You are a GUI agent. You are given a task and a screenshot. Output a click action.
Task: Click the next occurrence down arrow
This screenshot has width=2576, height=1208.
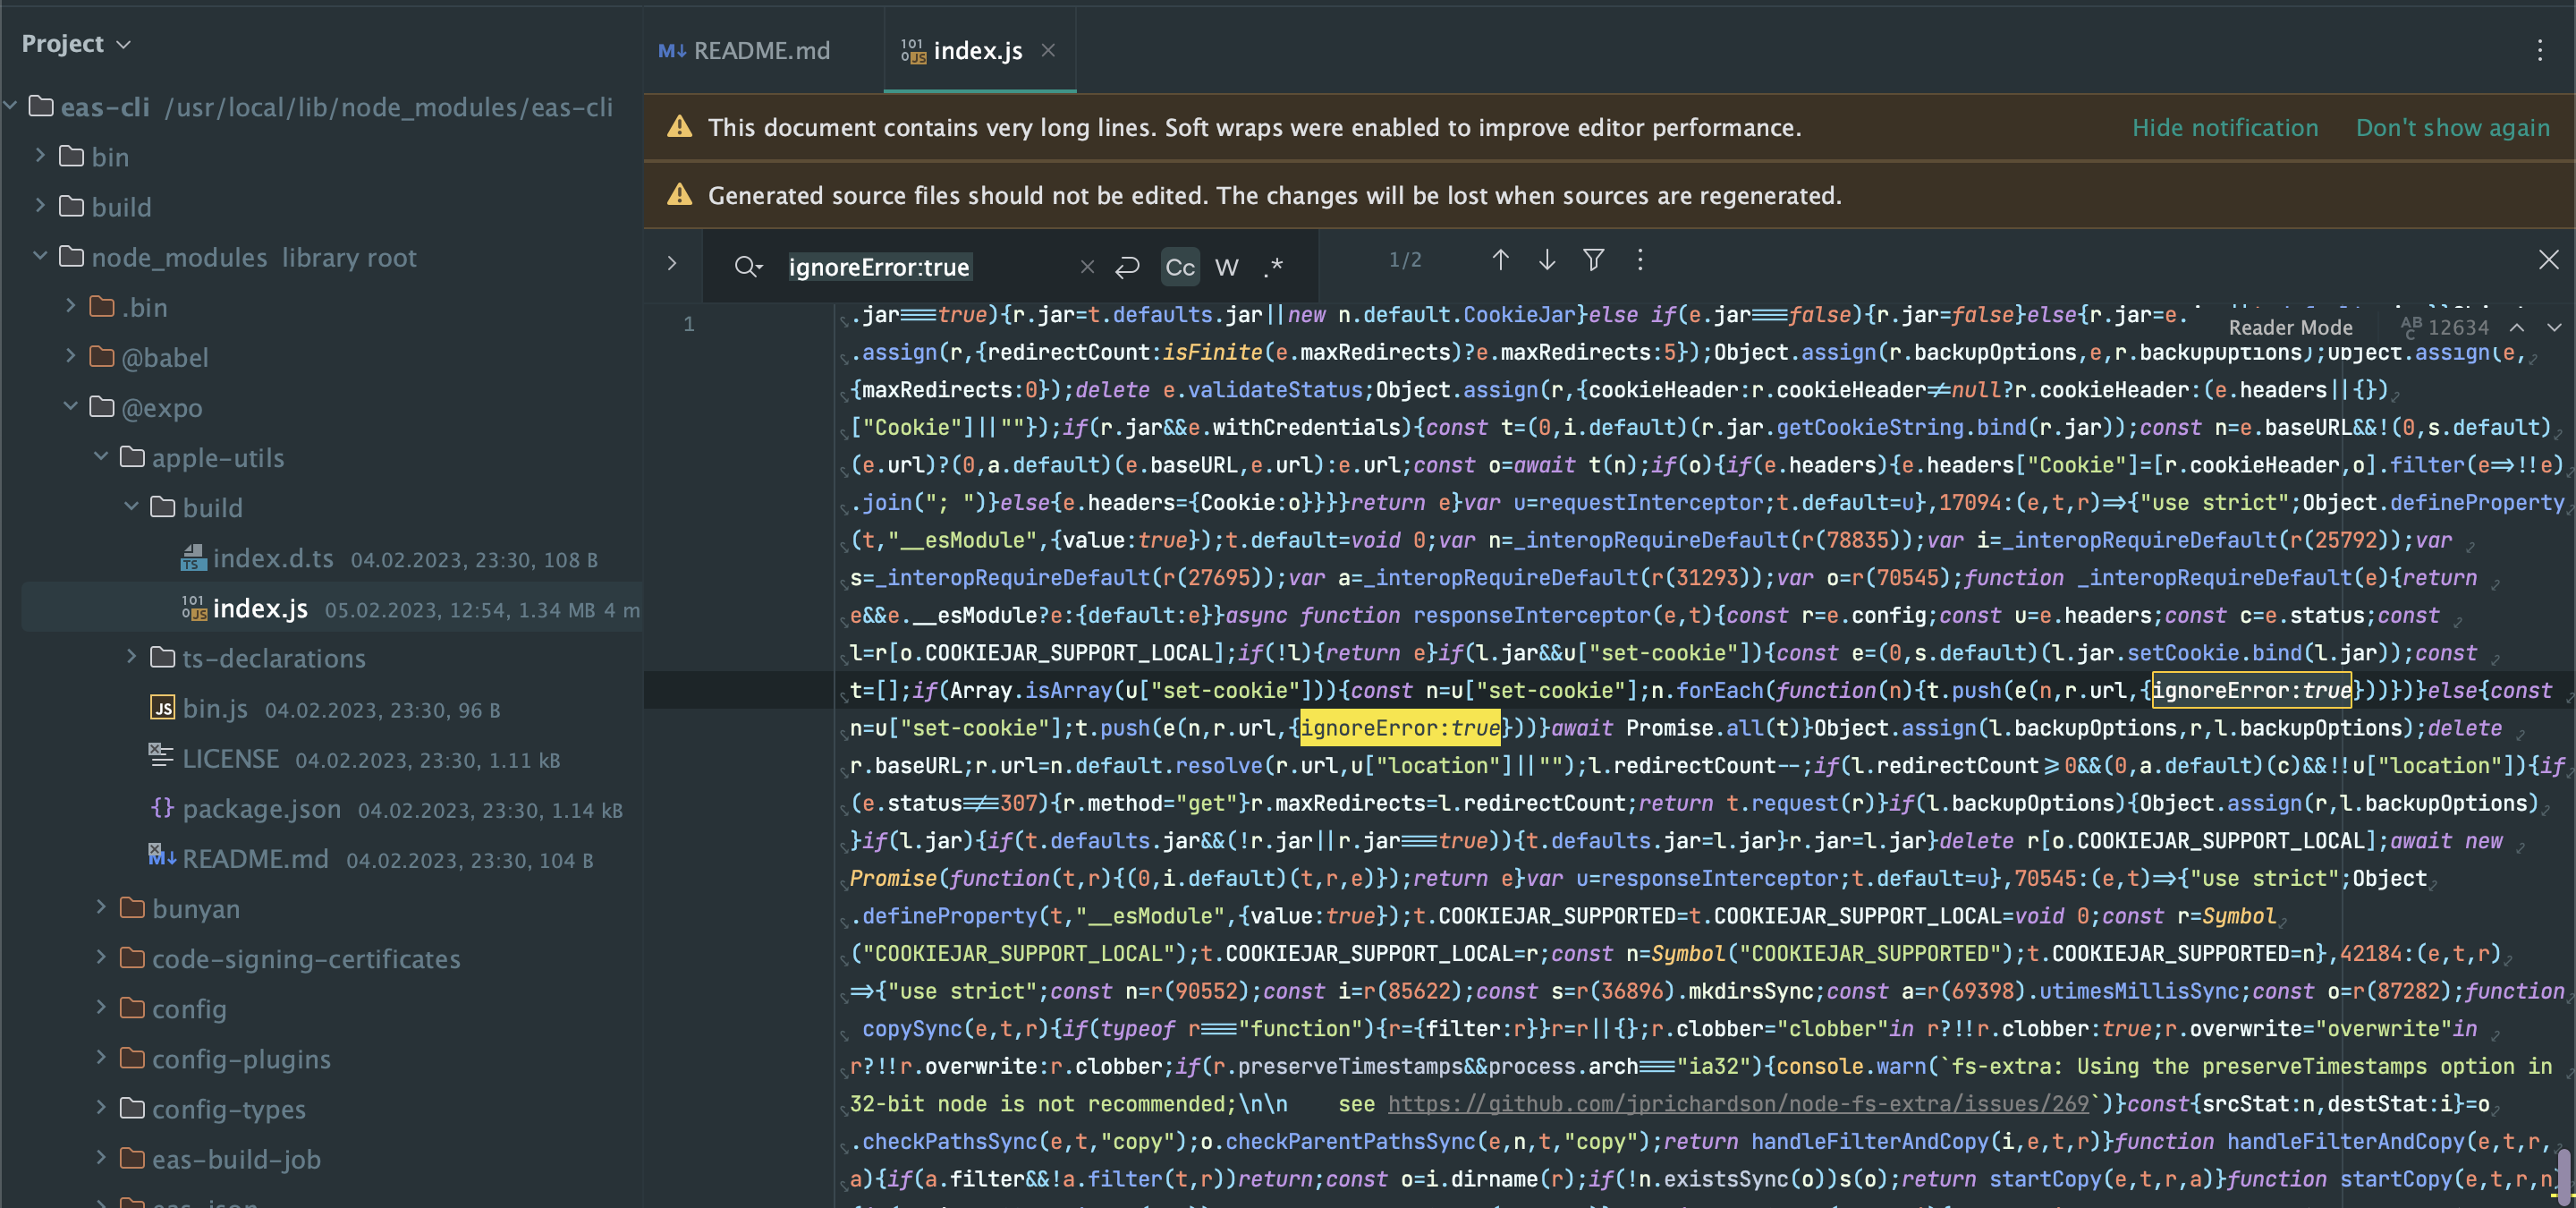click(x=1546, y=261)
